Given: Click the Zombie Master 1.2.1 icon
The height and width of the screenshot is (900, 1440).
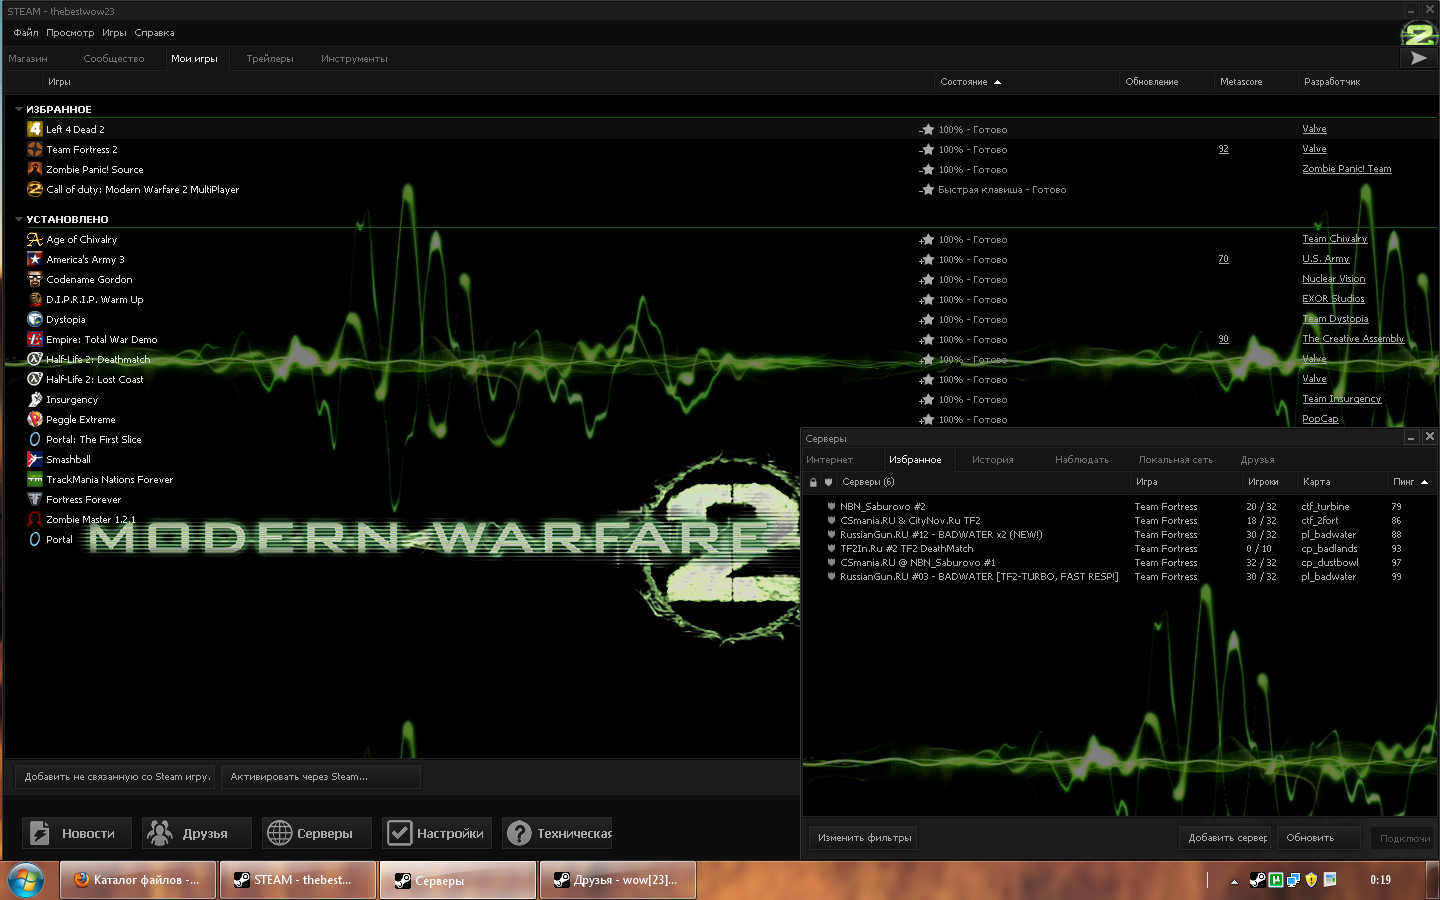Looking at the screenshot, I should point(35,519).
